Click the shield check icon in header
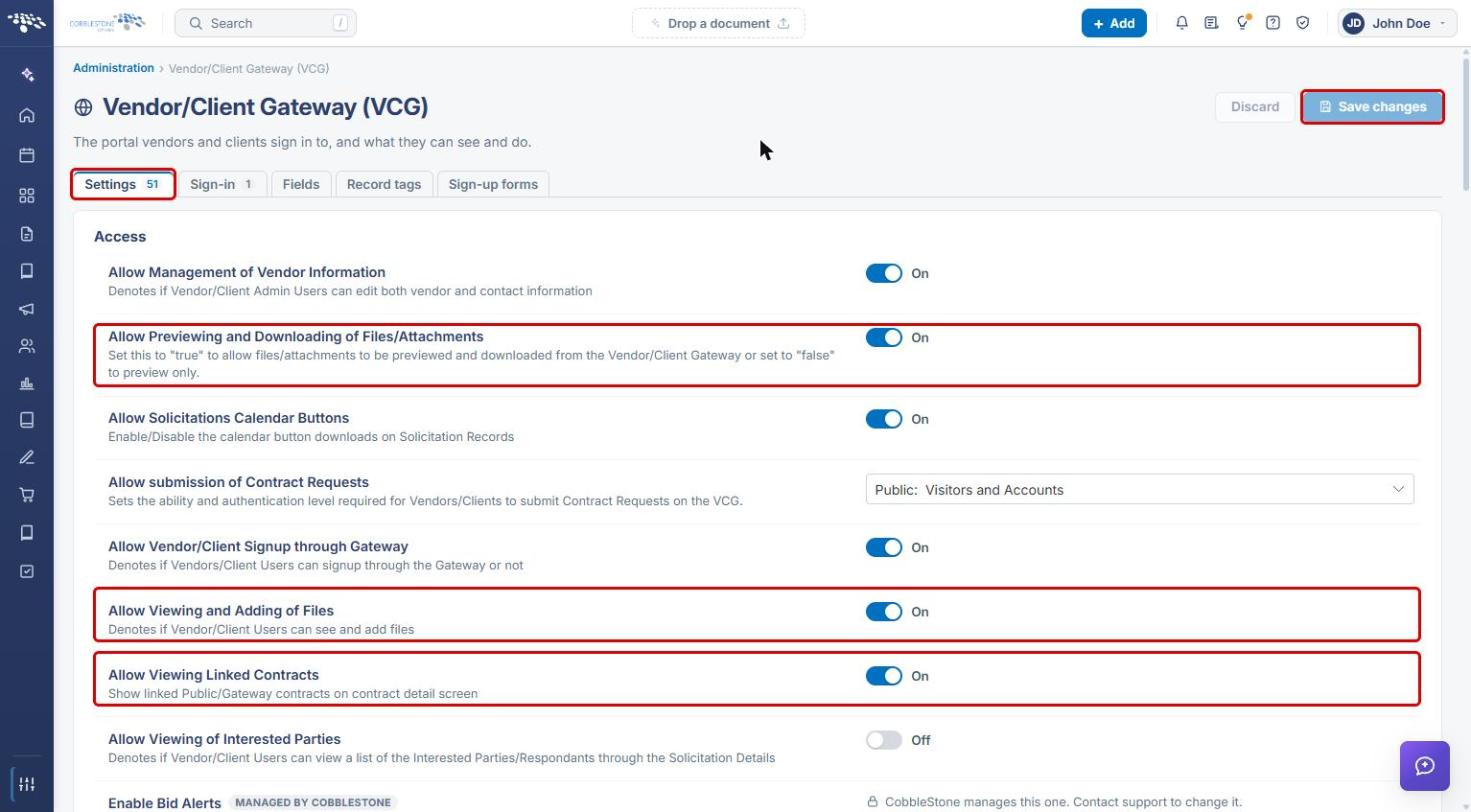The image size is (1471, 812). coord(1303,23)
